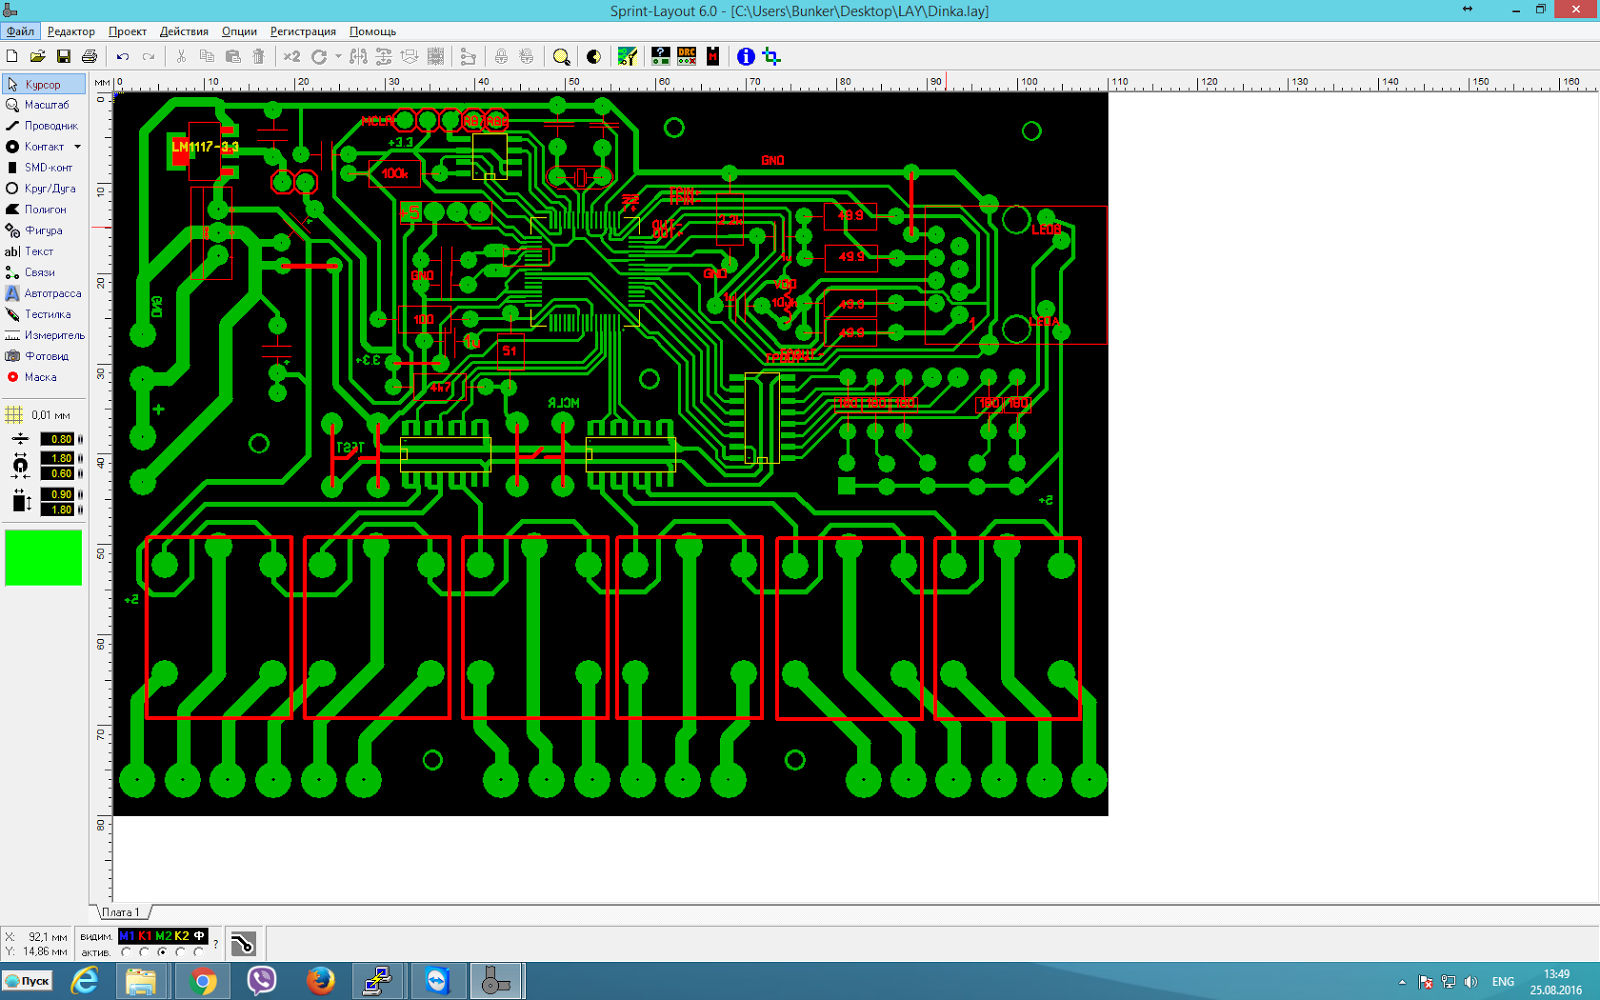Click the blue info icon

pos(746,57)
